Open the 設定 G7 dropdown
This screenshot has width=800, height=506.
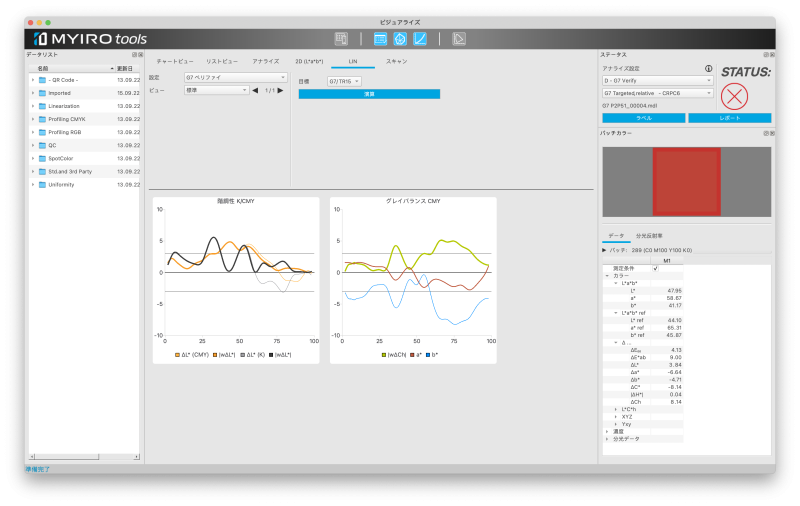pyautogui.click(x=236, y=78)
